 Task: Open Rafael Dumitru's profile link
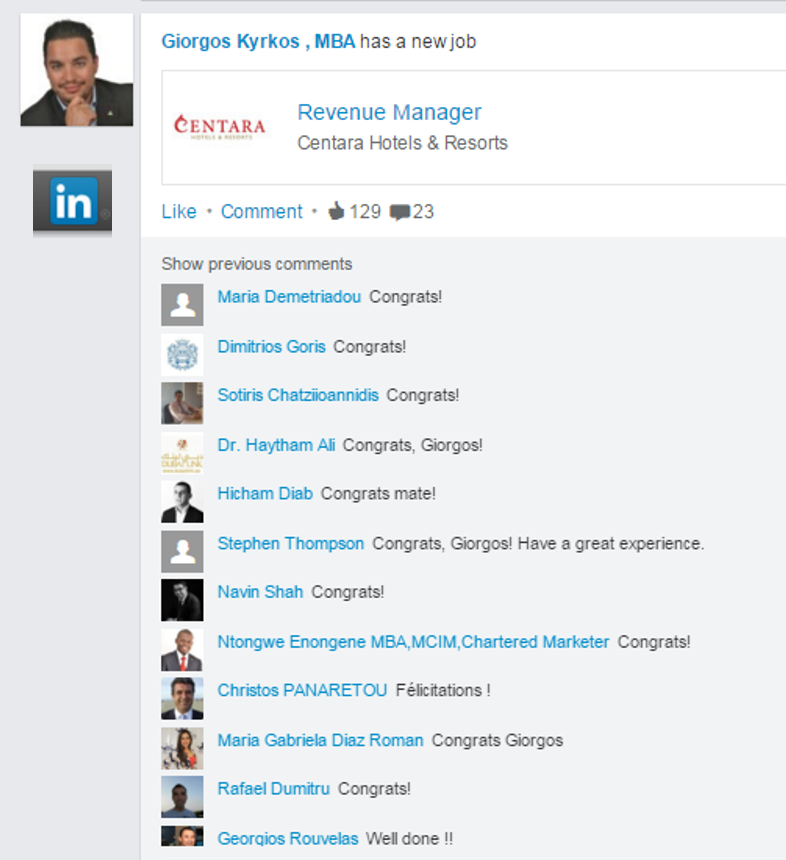tap(273, 789)
